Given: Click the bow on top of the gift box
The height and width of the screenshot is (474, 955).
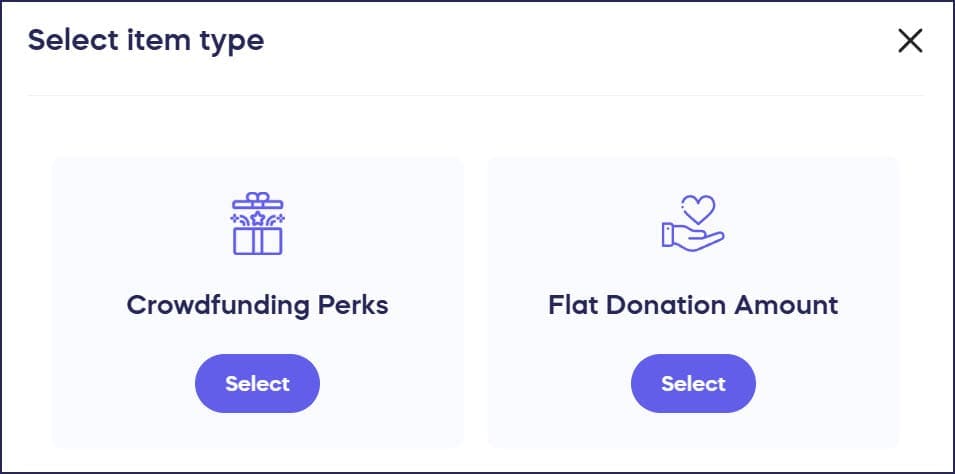Looking at the screenshot, I should click(257, 200).
